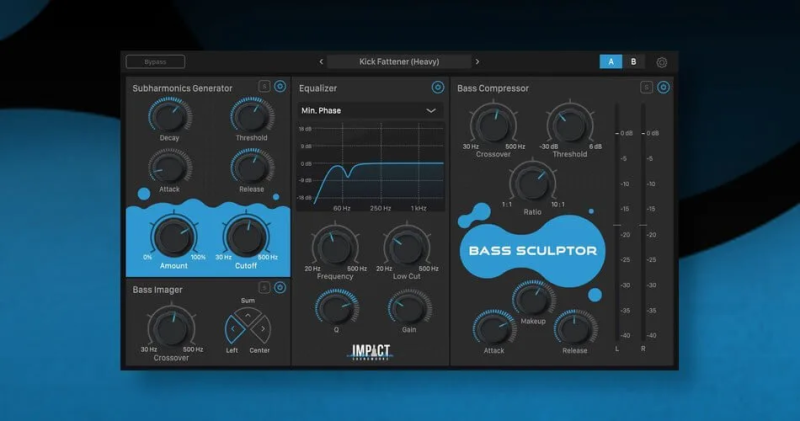Click the "60 Hz" graph axis label
Image resolution: width=800 pixels, height=421 pixels.
tap(342, 208)
